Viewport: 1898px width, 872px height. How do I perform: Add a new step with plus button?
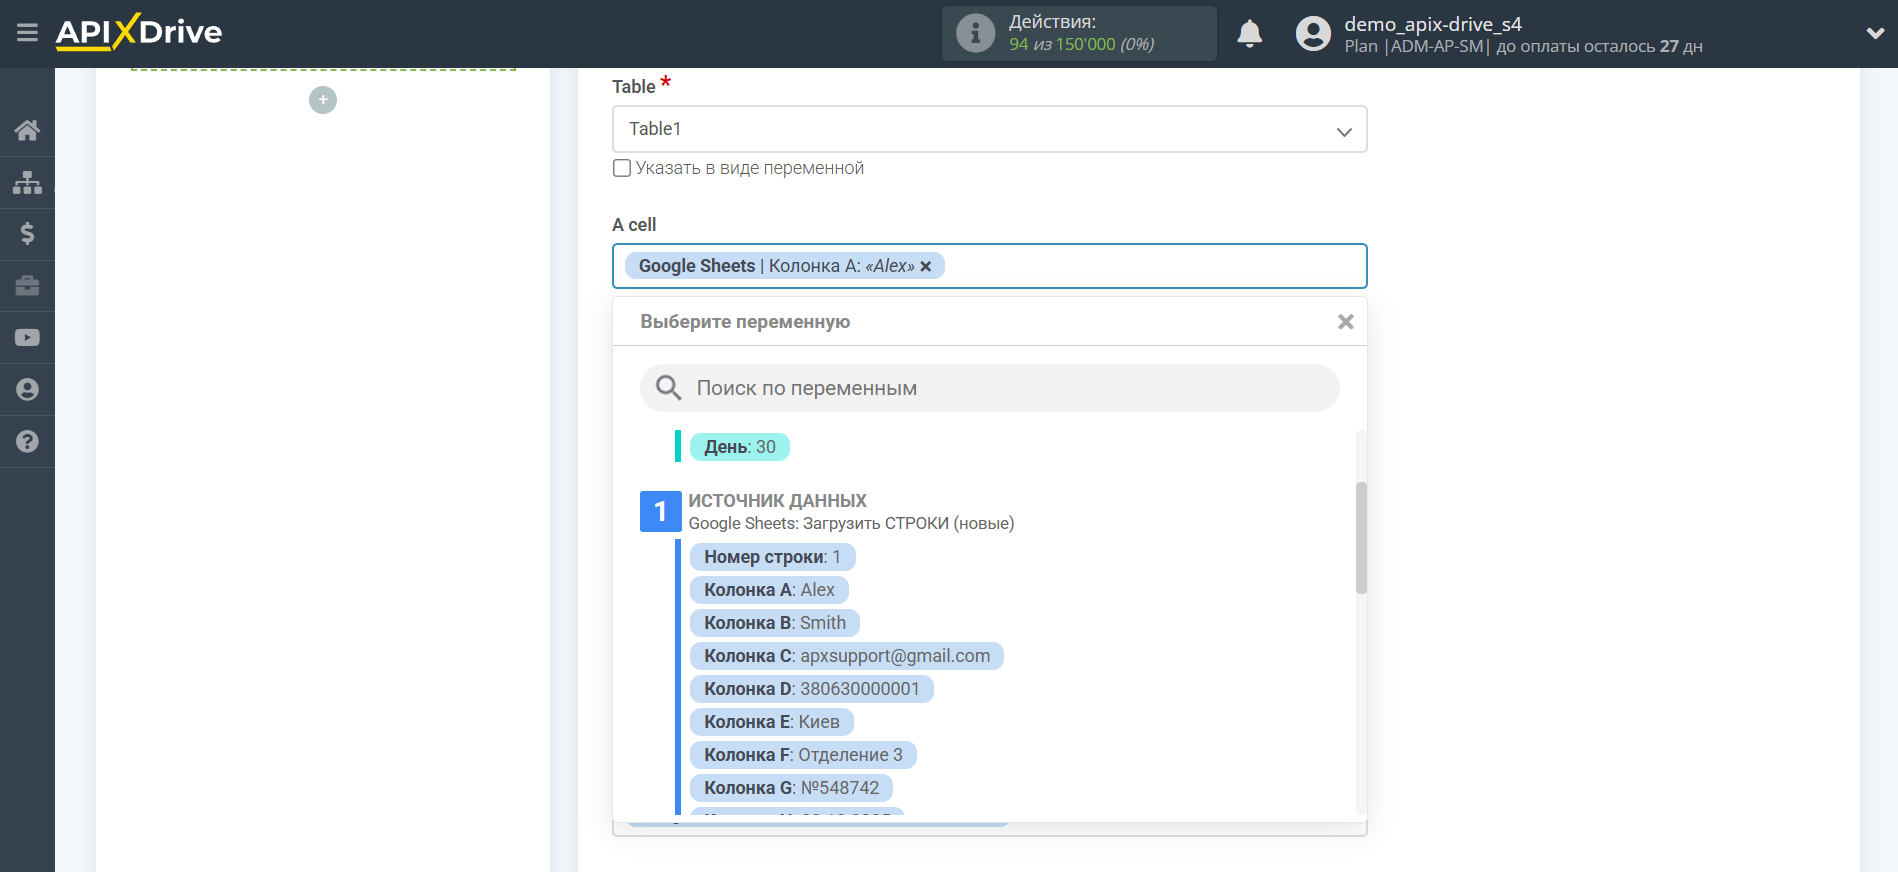pyautogui.click(x=323, y=100)
